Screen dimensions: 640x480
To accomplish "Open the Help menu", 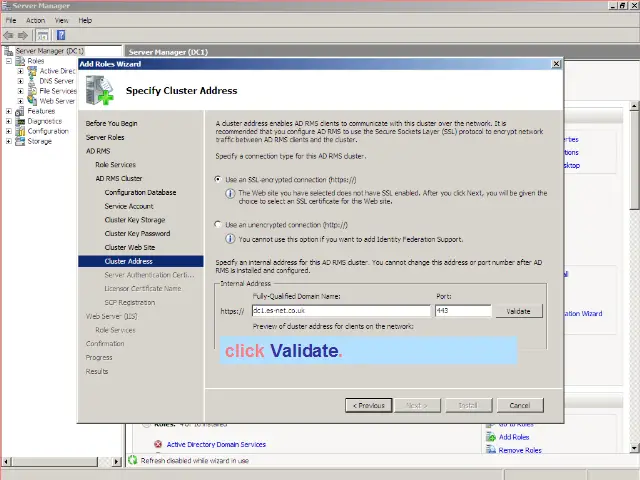I will coord(85,20).
